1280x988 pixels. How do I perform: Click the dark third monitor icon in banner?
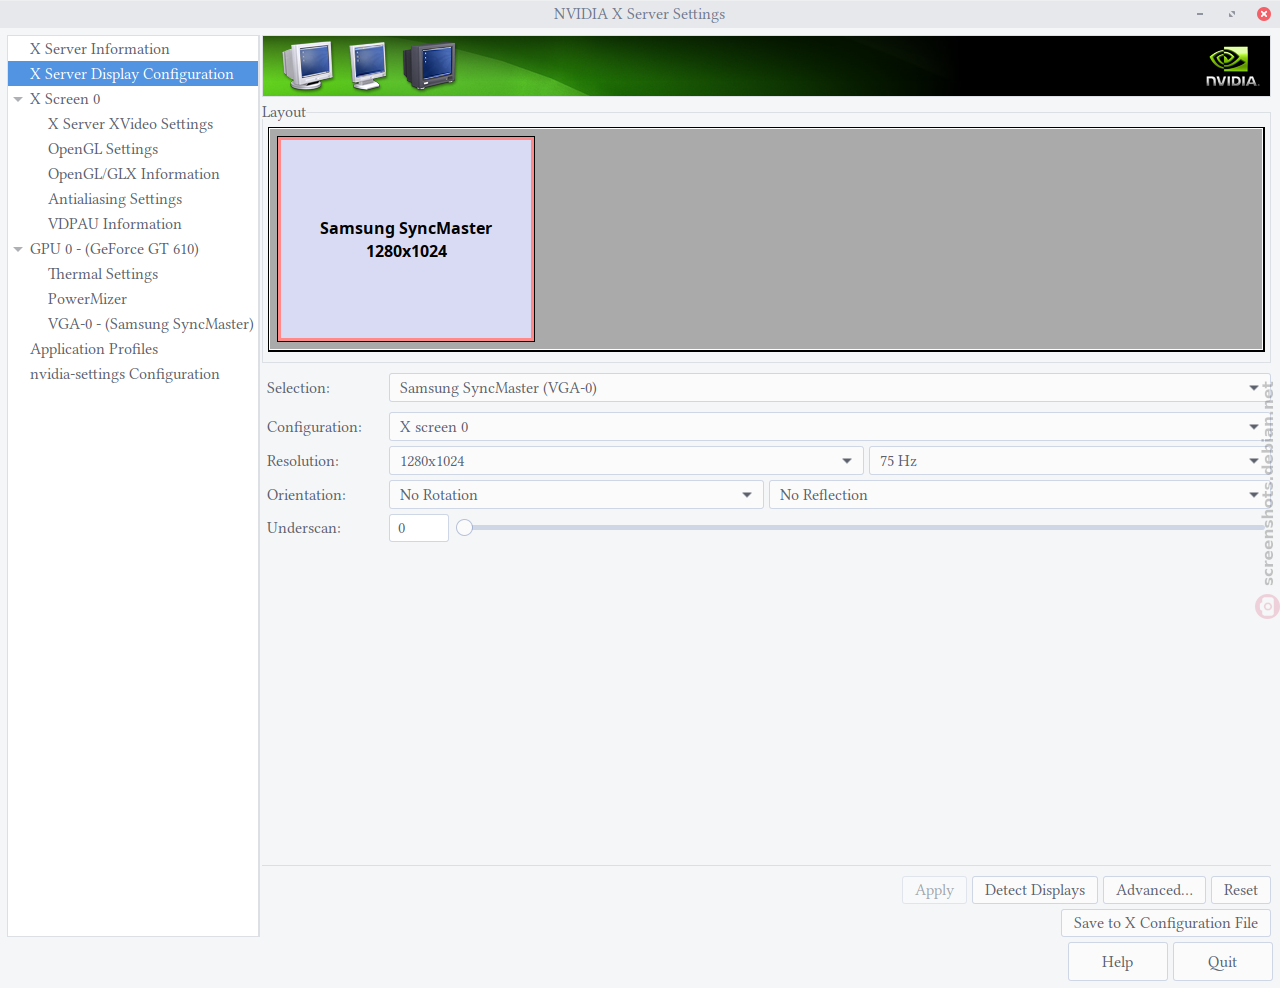[x=429, y=66]
